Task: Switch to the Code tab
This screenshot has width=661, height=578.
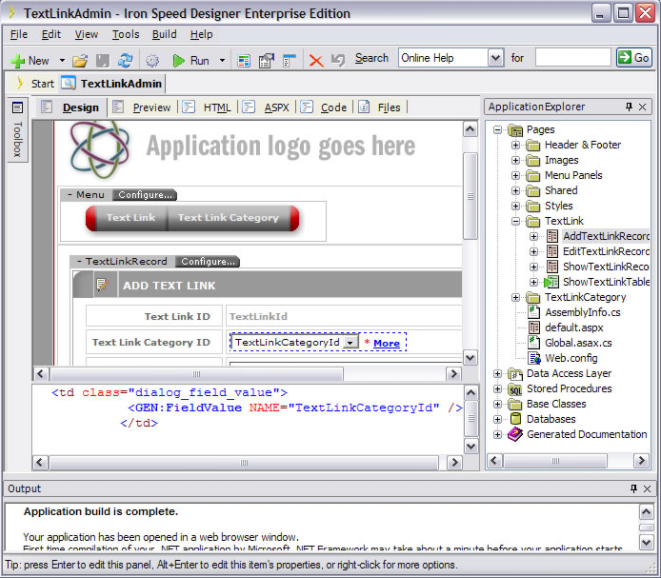Action: 324,108
